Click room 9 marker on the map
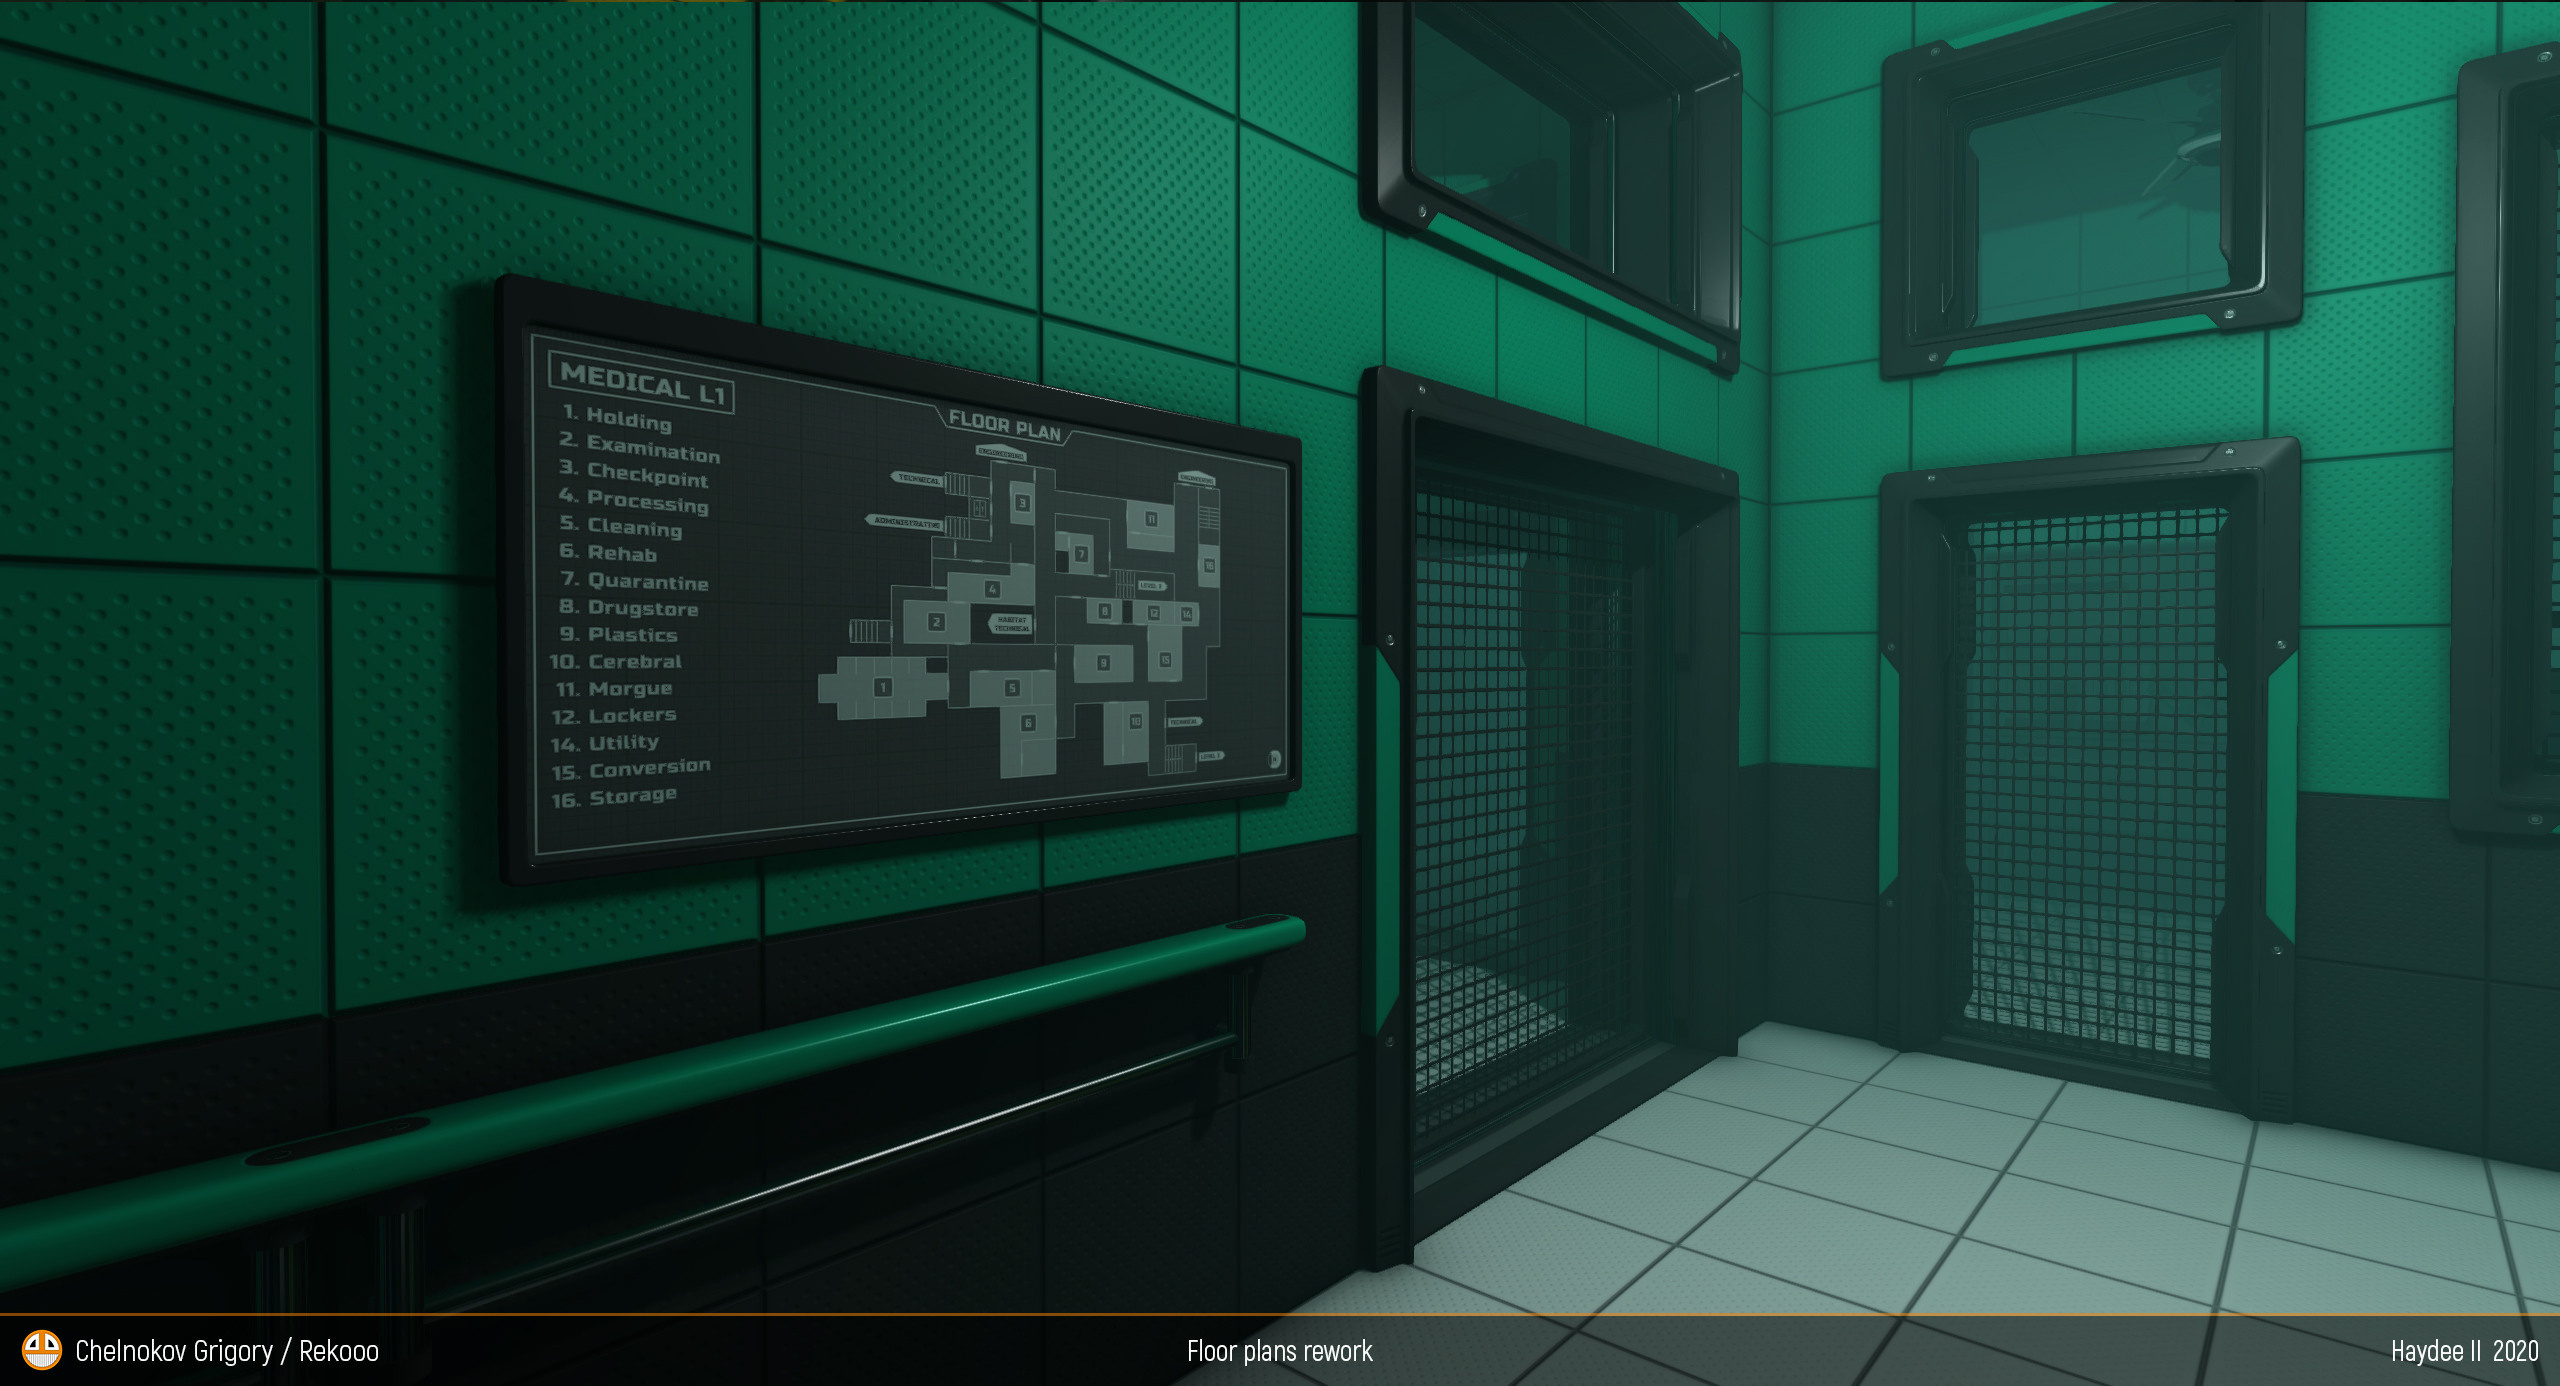Screen dimensions: 2560x1386 coord(1103,662)
